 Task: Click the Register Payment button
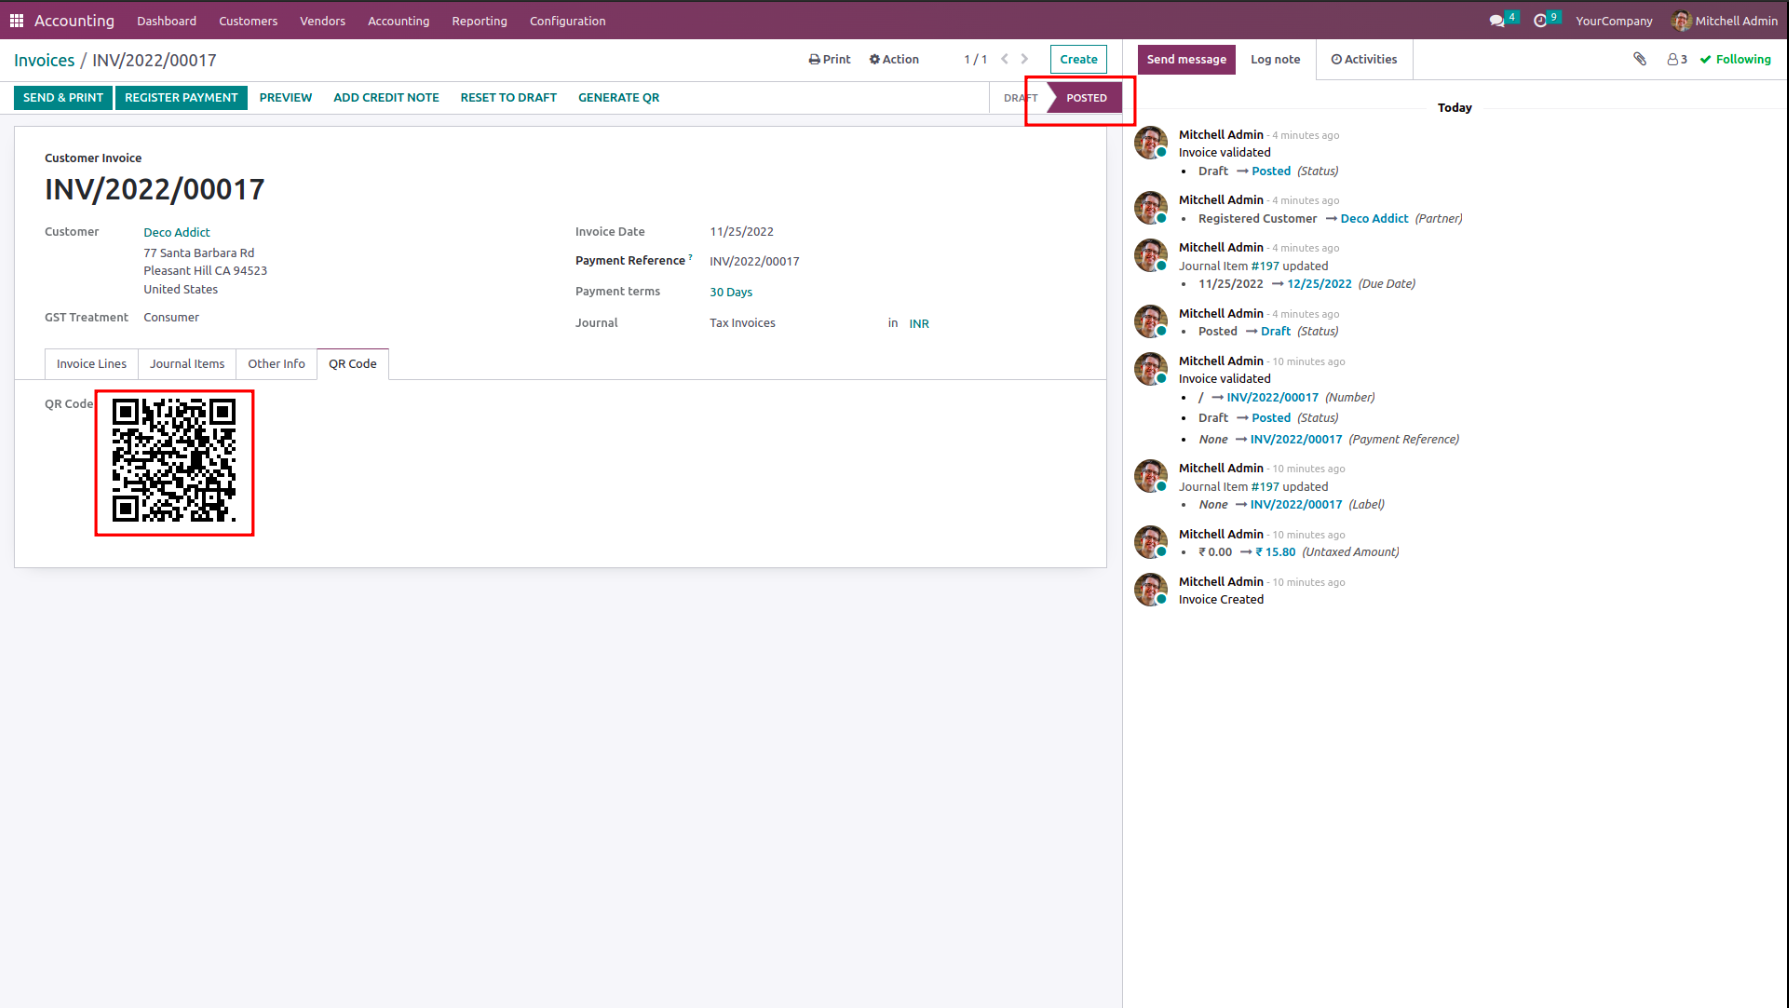point(181,98)
